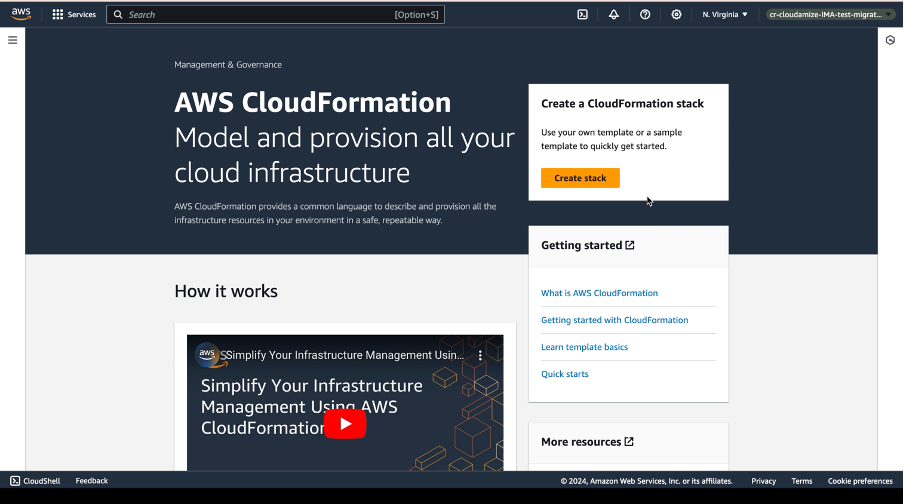Open the help question mark icon
This screenshot has height=504, width=904.
(645, 15)
